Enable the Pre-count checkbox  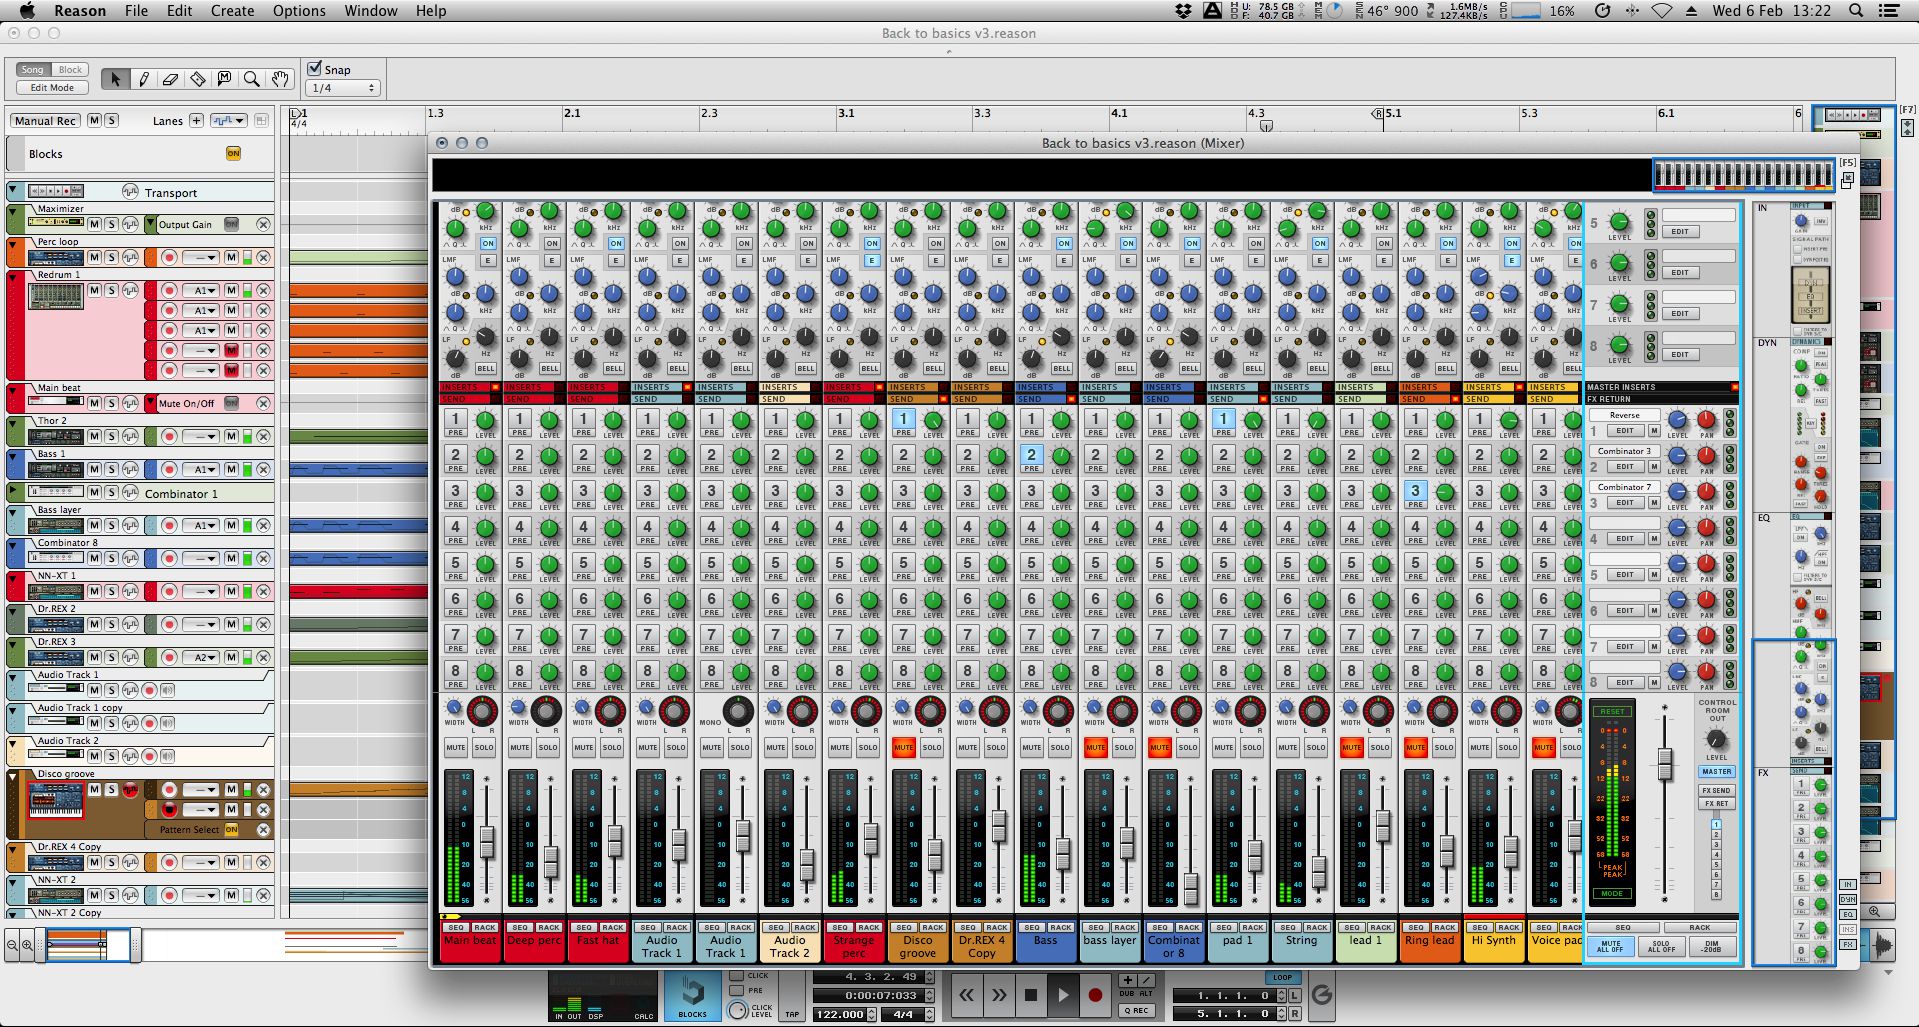[737, 990]
